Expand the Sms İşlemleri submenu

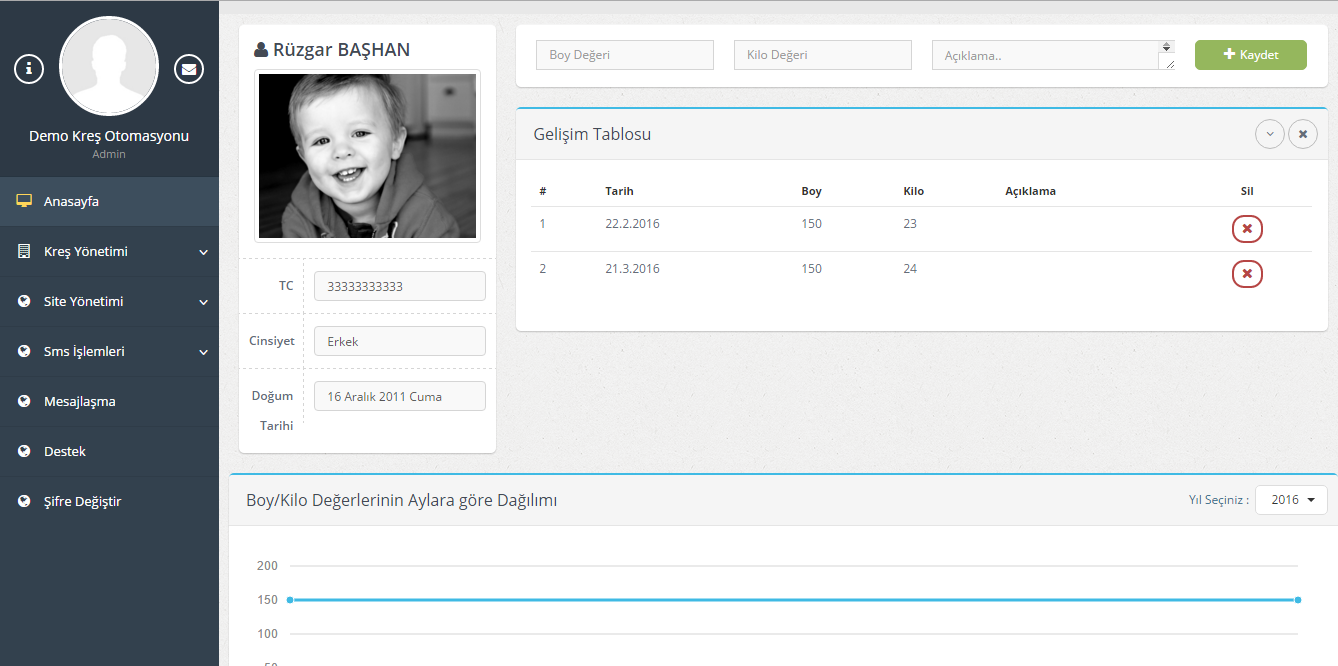coord(203,352)
